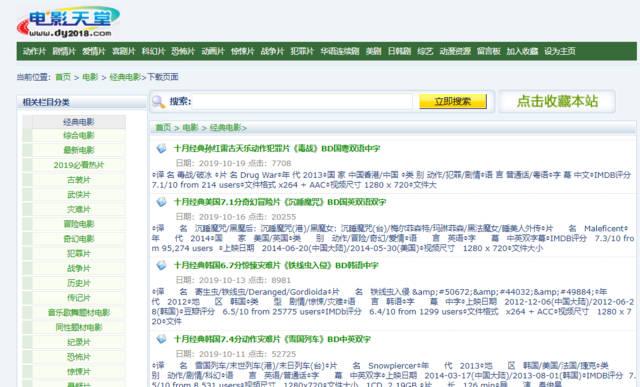Image resolution: width=640 pixels, height=387 pixels.
Task: Select 2019必看热片 in the sidebar
Action: pos(79,165)
